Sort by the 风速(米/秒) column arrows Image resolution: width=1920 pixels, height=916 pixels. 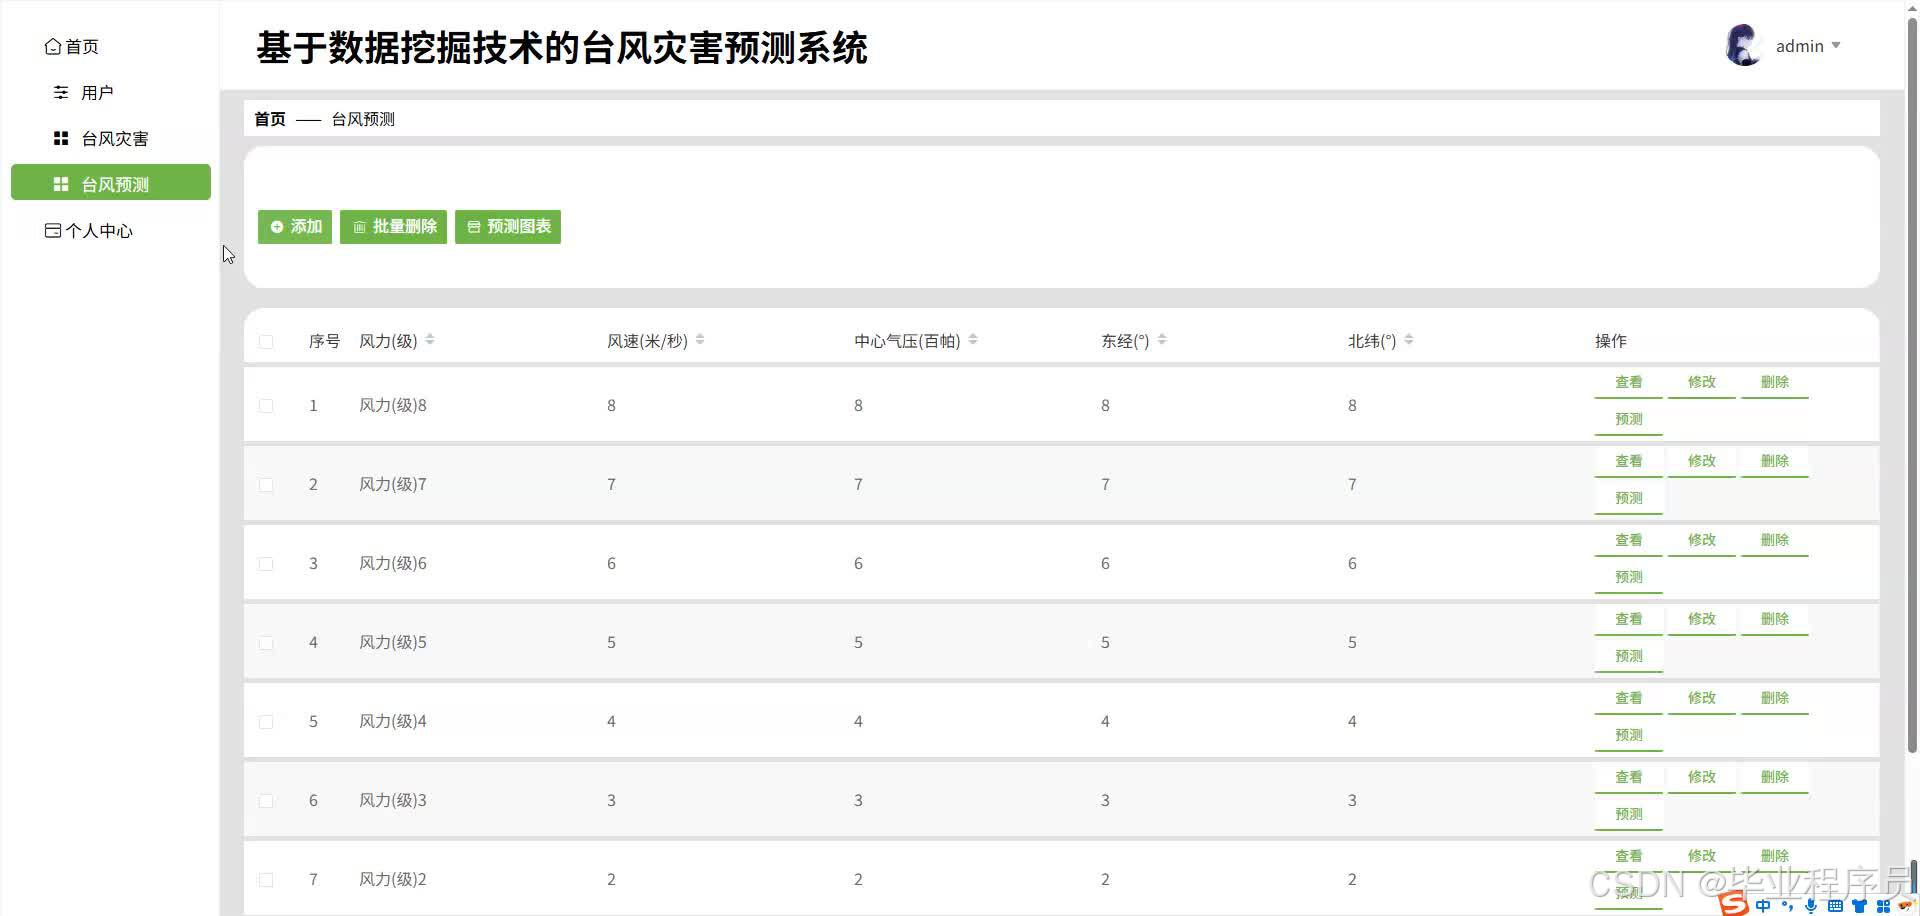click(x=700, y=340)
